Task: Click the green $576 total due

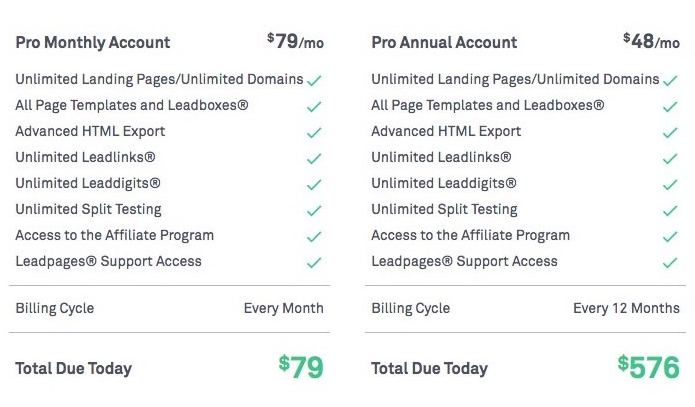Action: pos(648,367)
